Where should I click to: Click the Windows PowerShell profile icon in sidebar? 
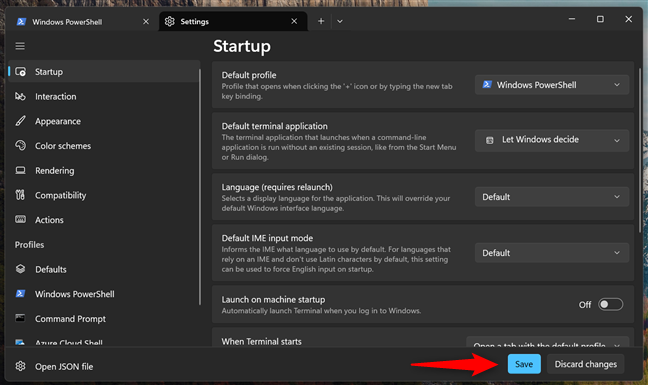tap(20, 294)
